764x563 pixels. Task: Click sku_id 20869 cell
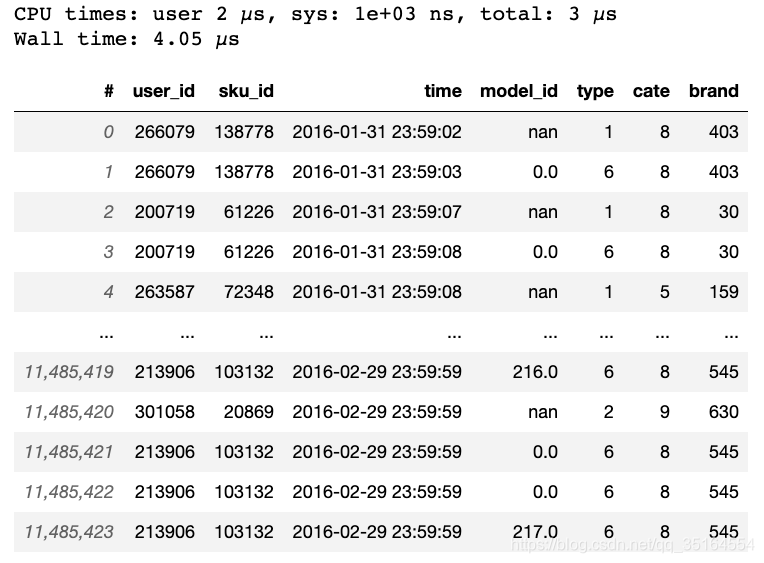coord(251,412)
